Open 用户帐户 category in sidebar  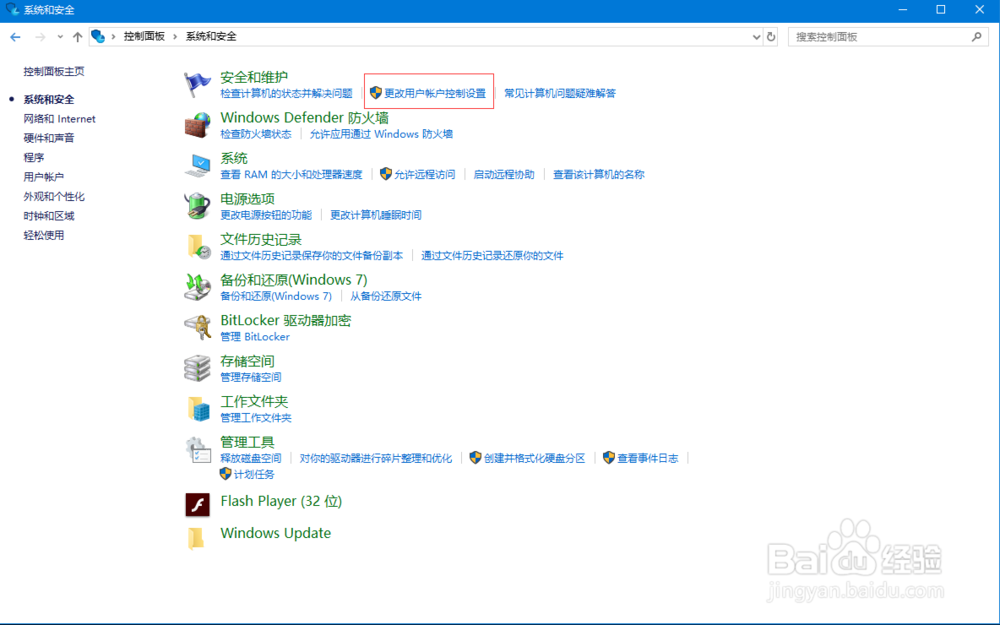[x=44, y=177]
